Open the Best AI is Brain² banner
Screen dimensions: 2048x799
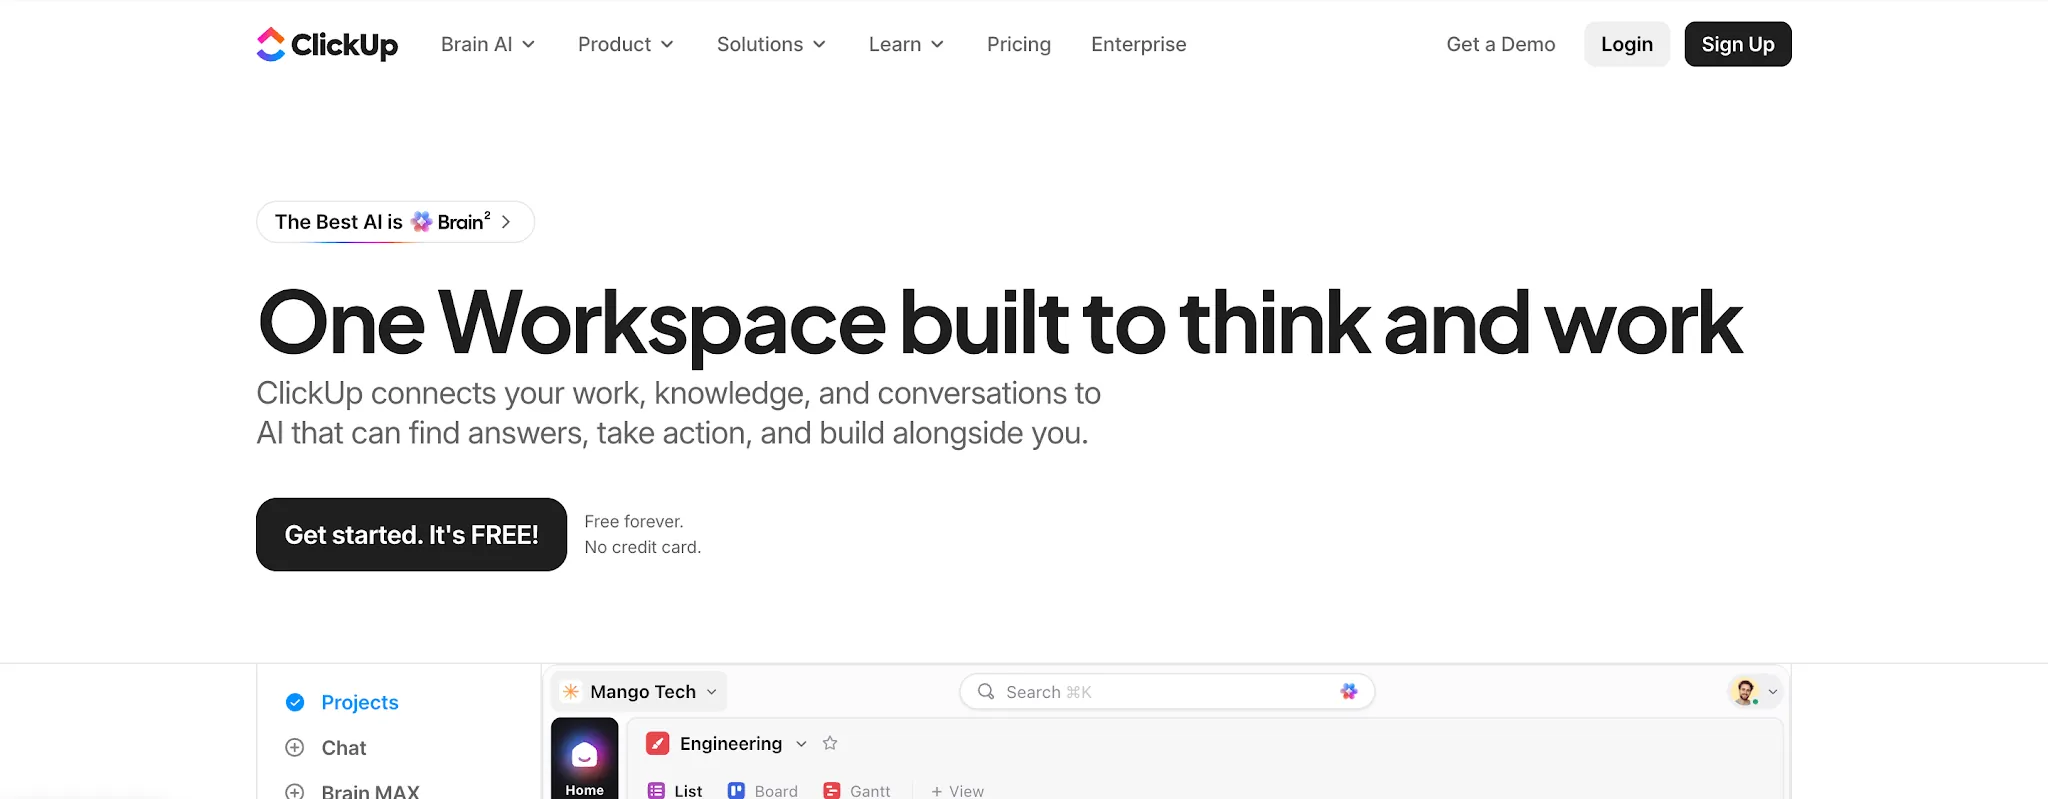tap(395, 222)
